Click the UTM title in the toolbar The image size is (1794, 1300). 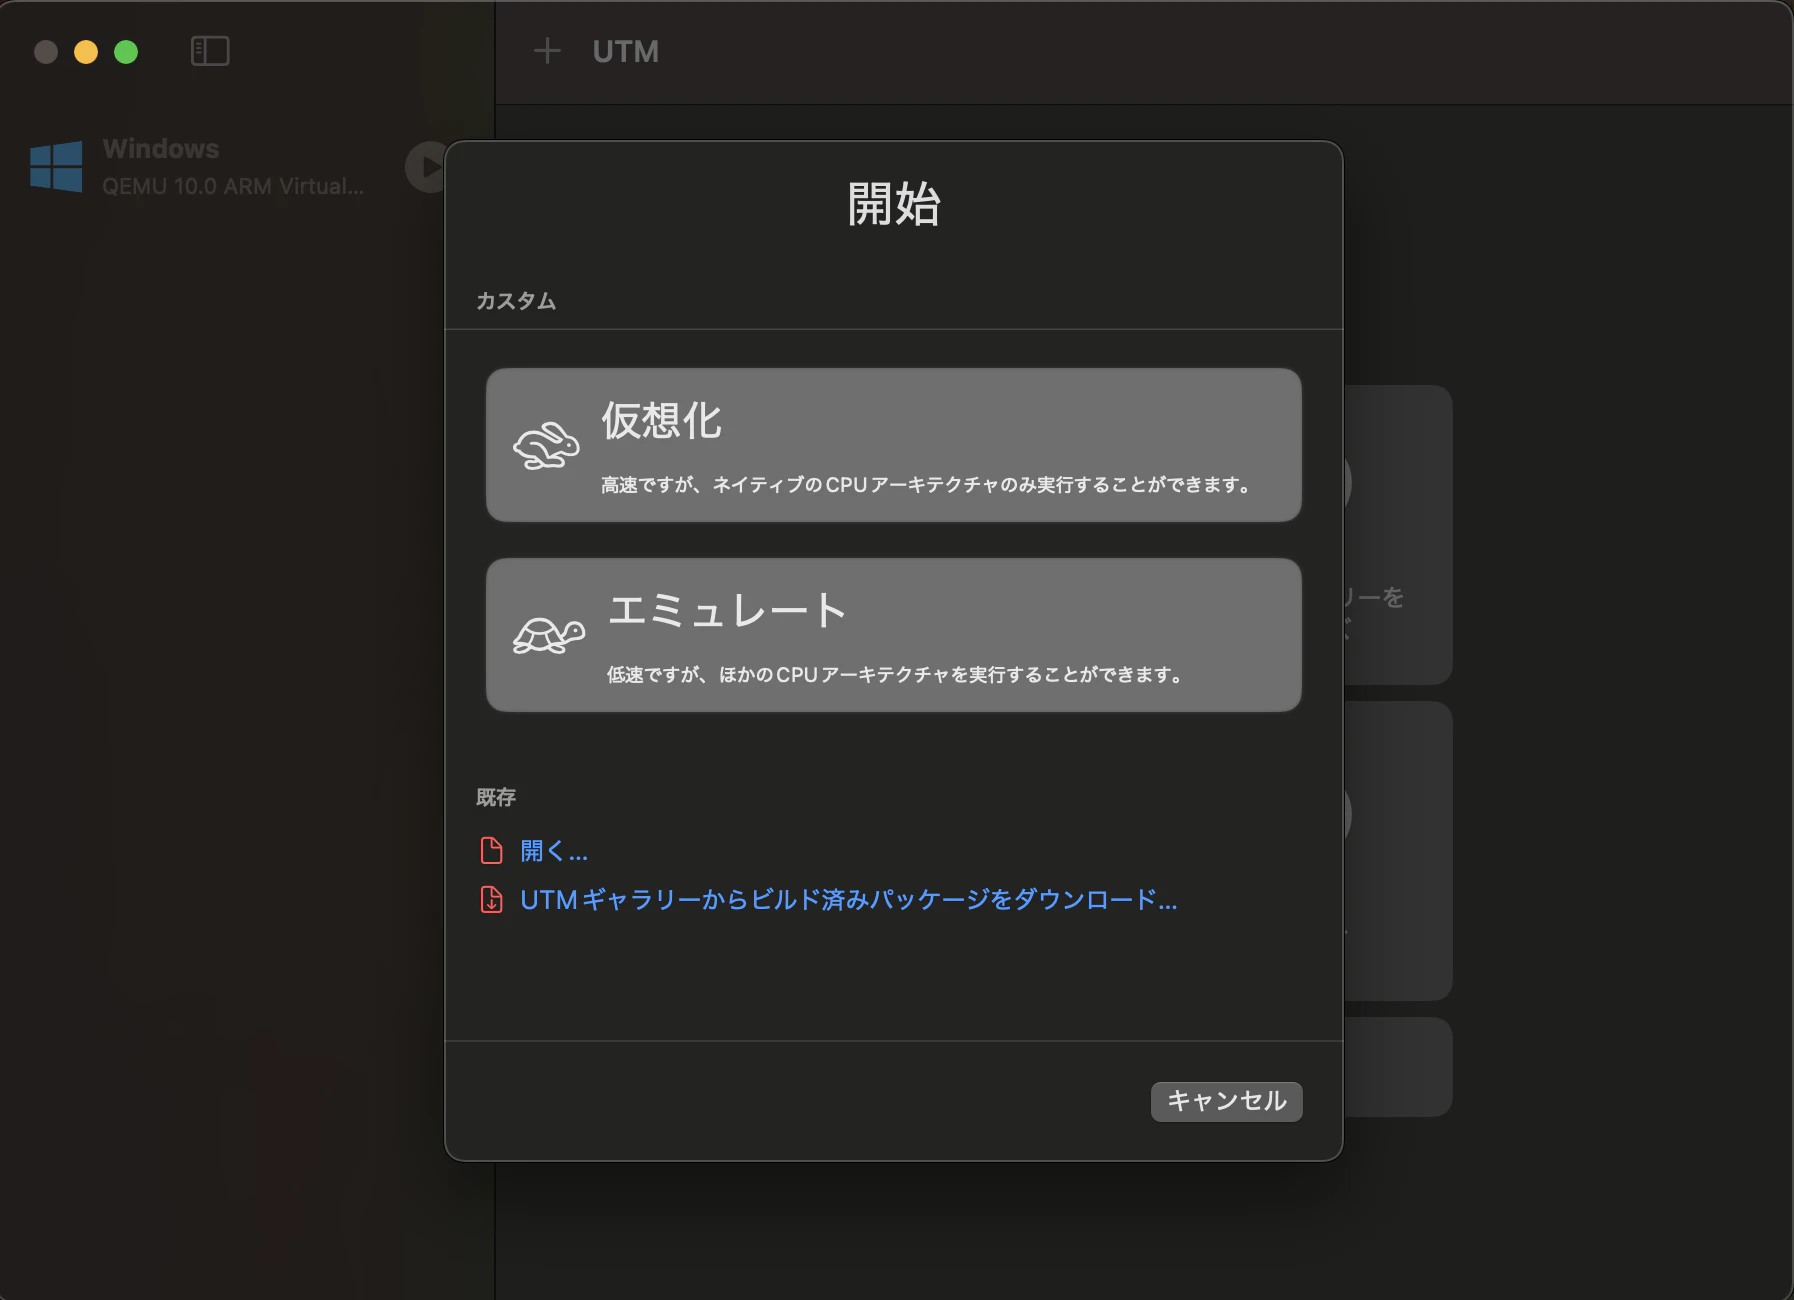[x=626, y=51]
